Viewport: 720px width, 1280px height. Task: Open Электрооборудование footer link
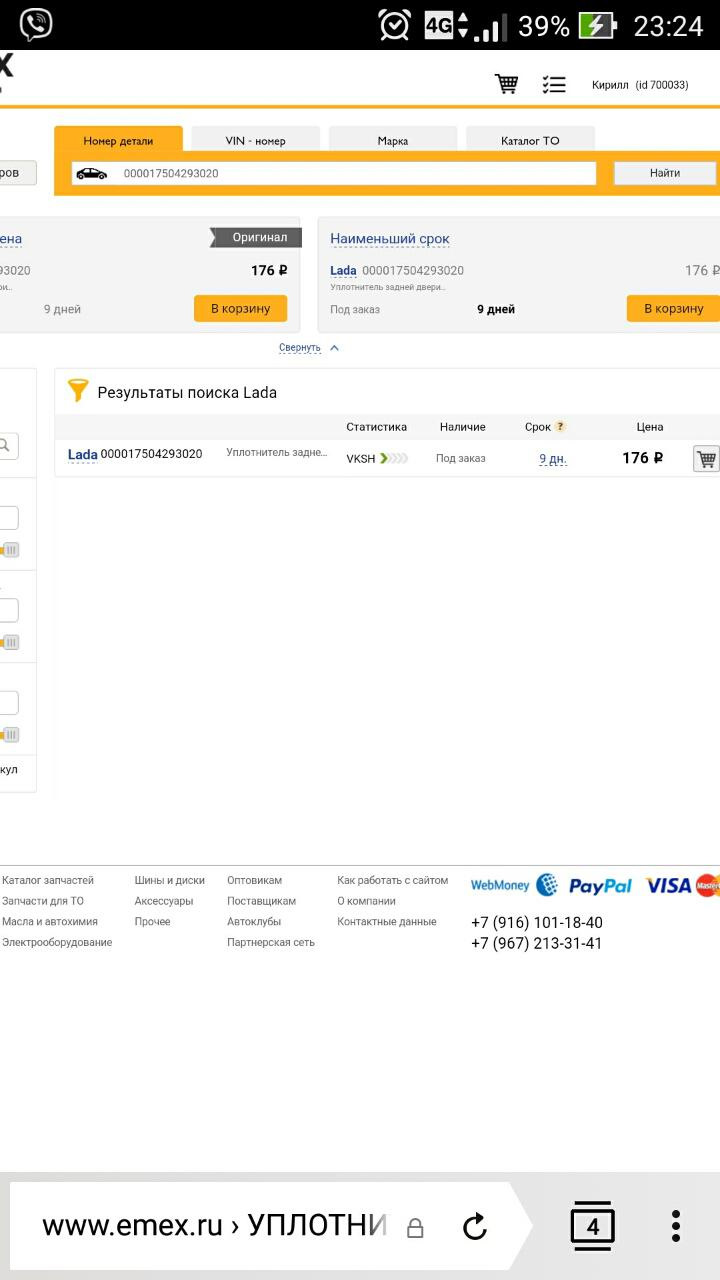tap(57, 942)
